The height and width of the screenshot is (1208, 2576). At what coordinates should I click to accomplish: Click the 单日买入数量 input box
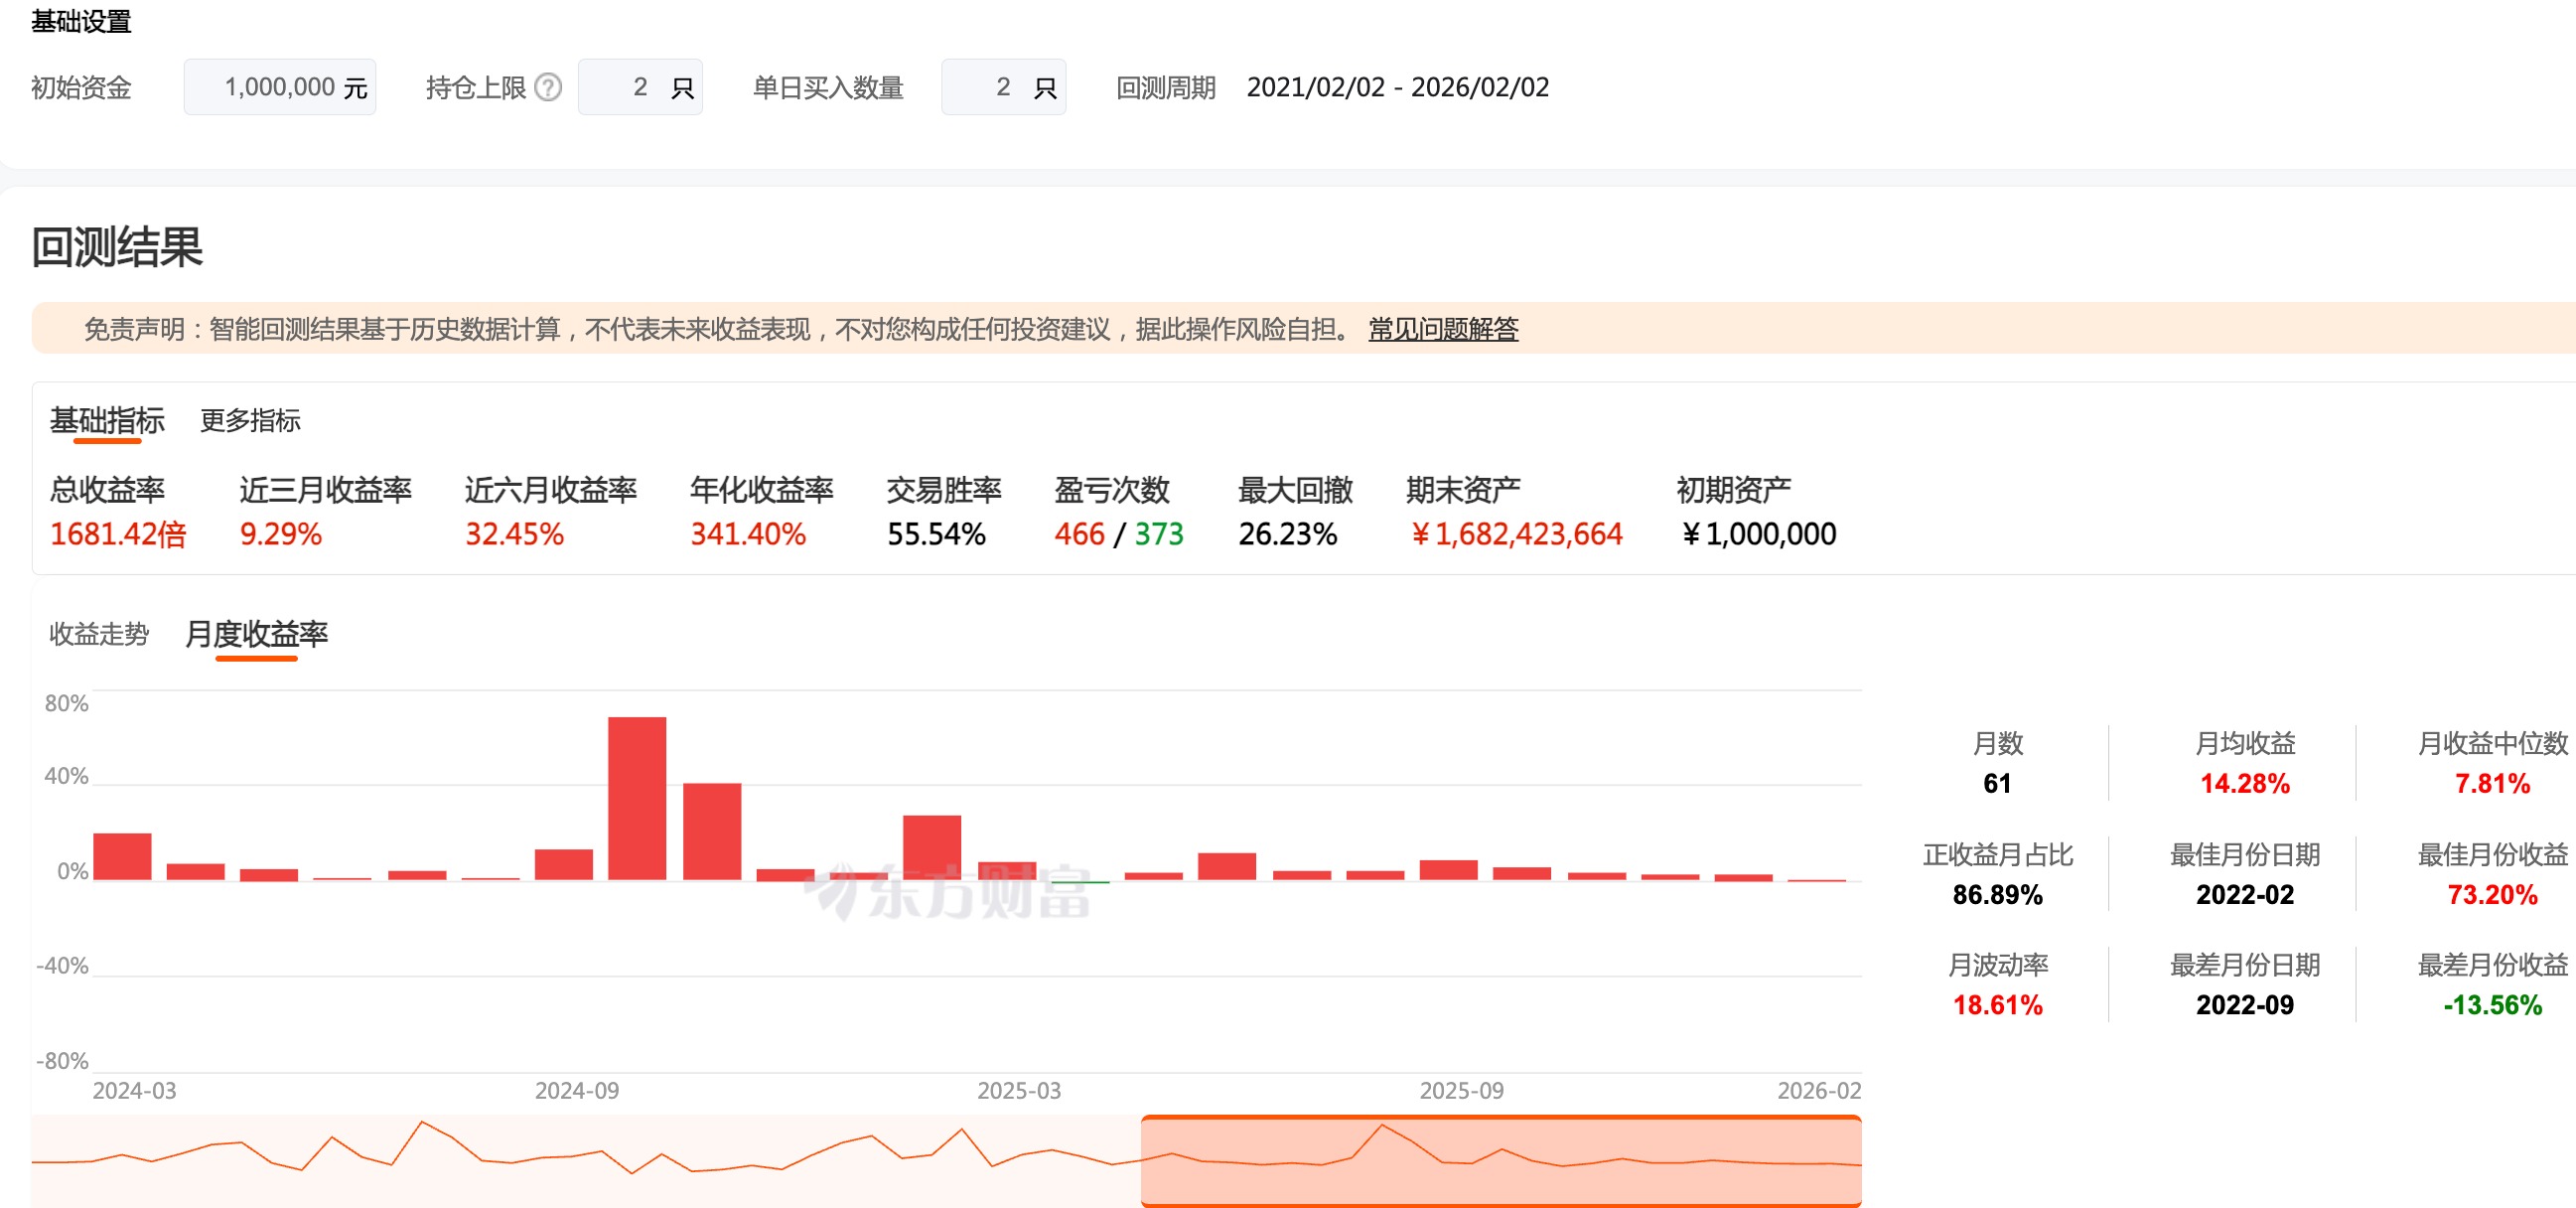pos(1002,88)
